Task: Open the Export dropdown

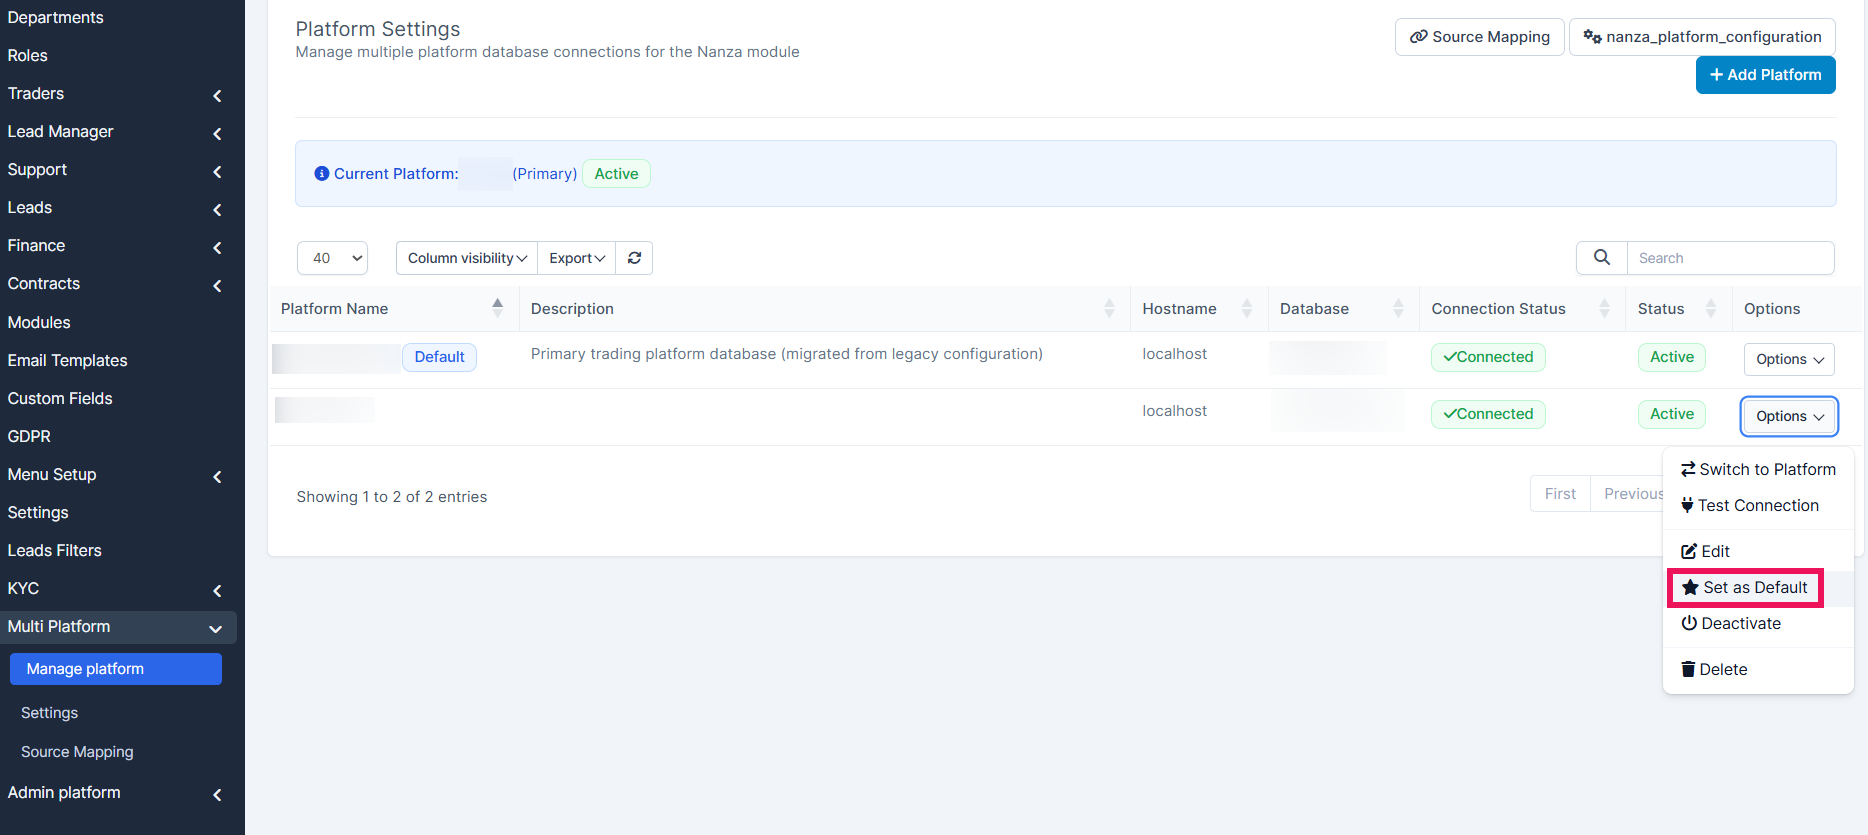Action: pos(577,258)
